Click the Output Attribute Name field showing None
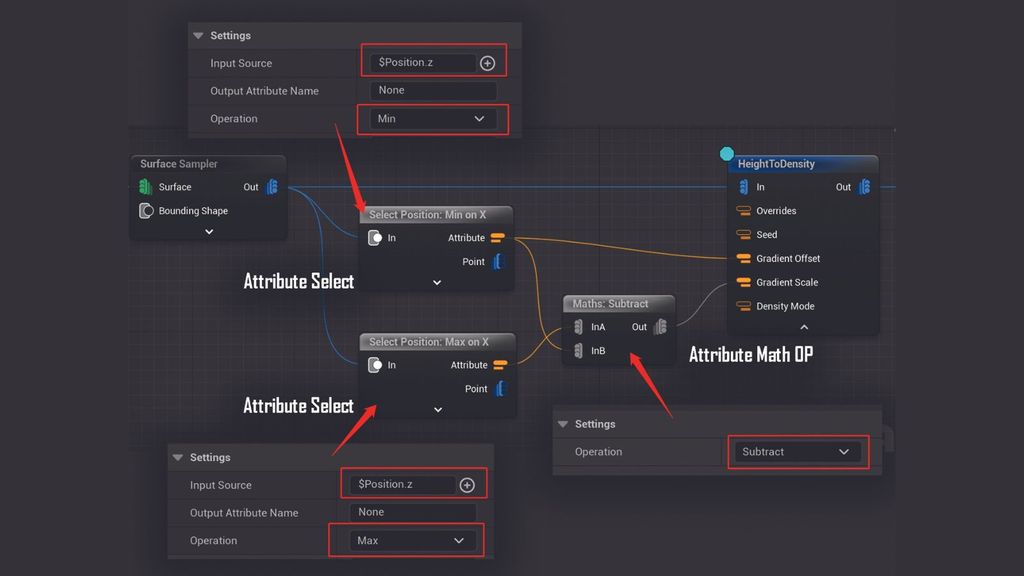 (x=432, y=90)
